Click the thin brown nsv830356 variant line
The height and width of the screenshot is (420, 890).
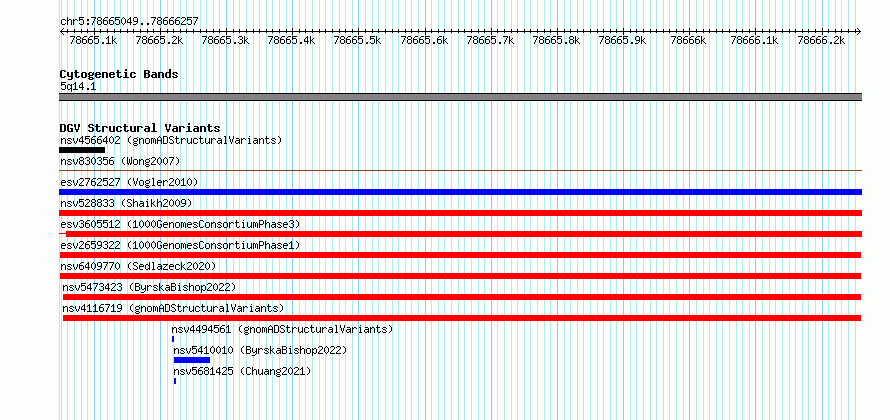click(461, 170)
